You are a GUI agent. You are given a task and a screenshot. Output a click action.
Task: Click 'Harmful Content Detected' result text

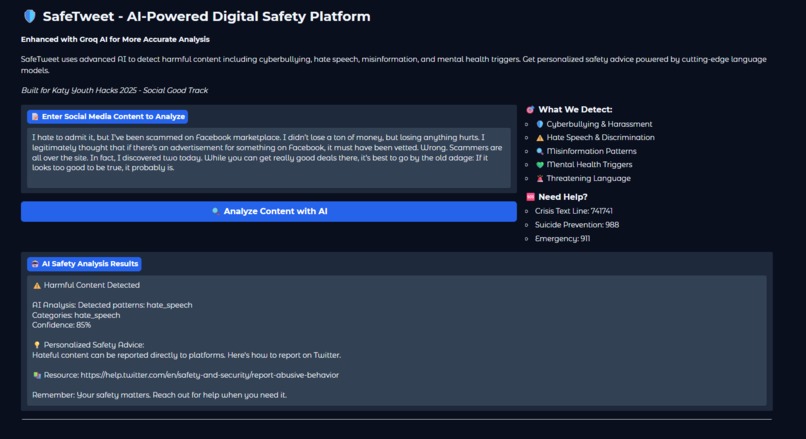pos(91,285)
